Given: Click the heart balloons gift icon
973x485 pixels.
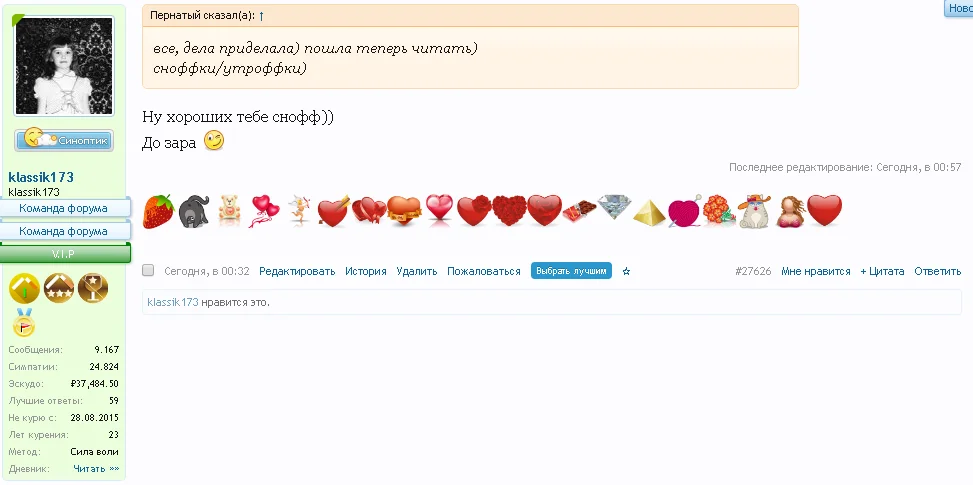Looking at the screenshot, I should point(264,211).
